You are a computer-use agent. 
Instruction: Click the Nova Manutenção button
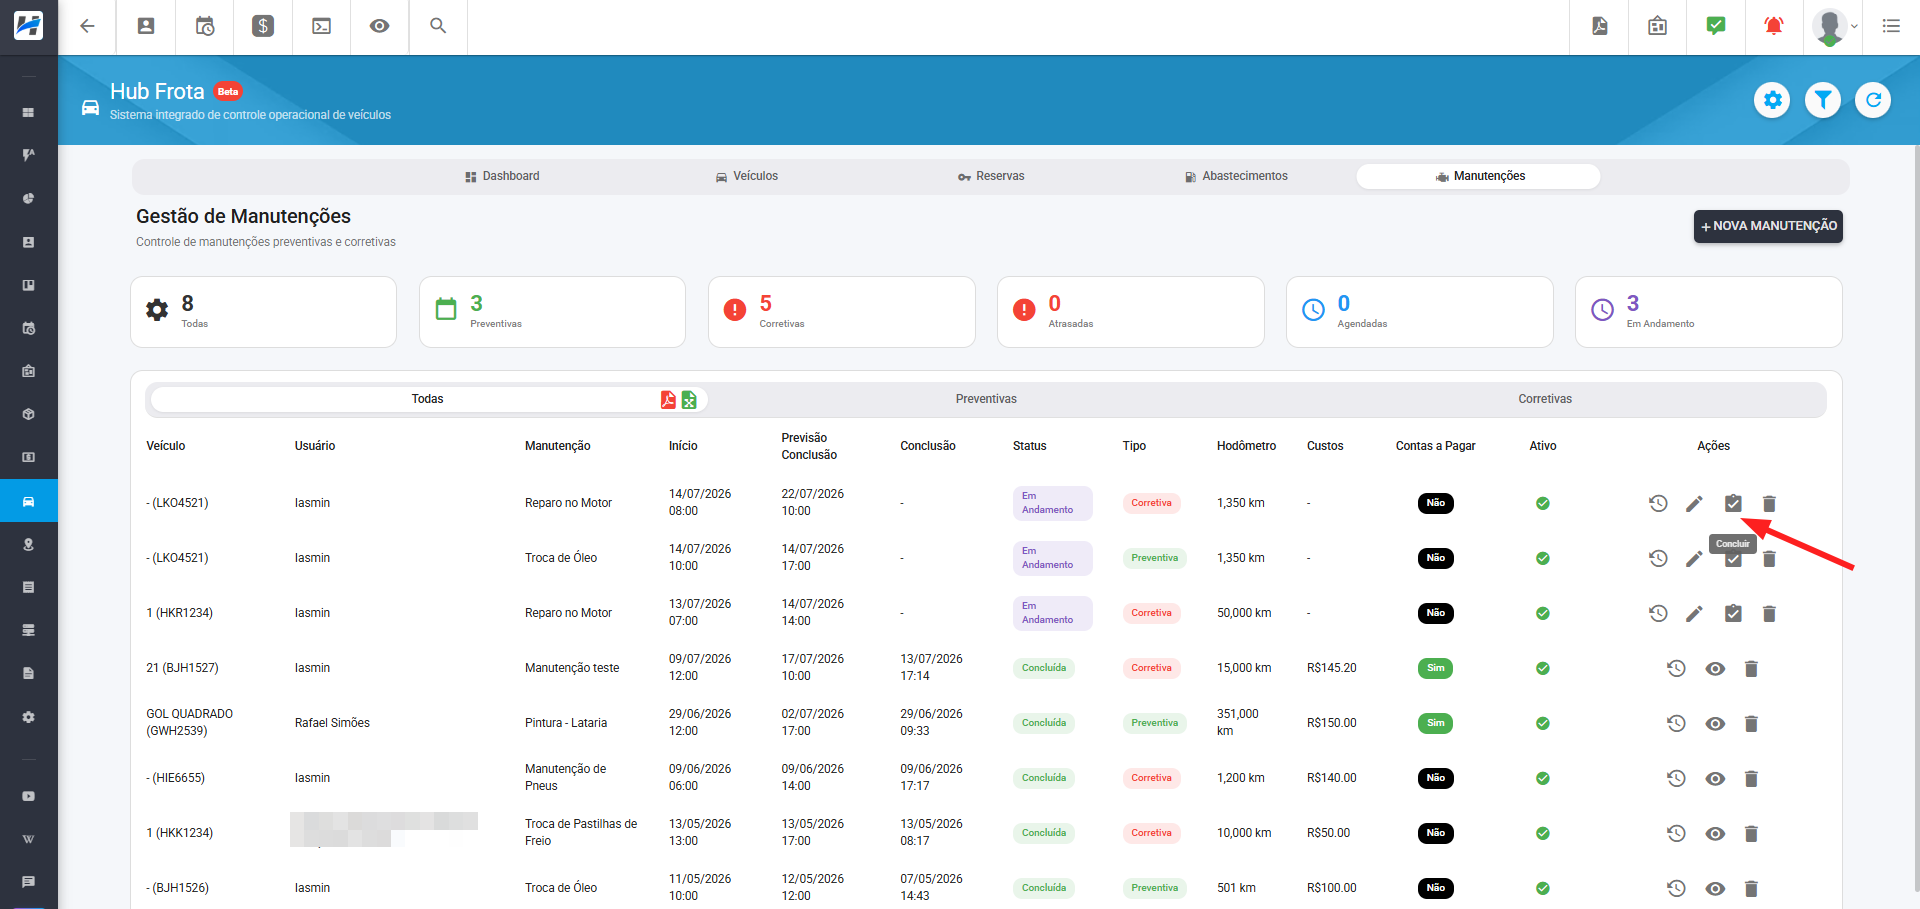pyautogui.click(x=1768, y=226)
